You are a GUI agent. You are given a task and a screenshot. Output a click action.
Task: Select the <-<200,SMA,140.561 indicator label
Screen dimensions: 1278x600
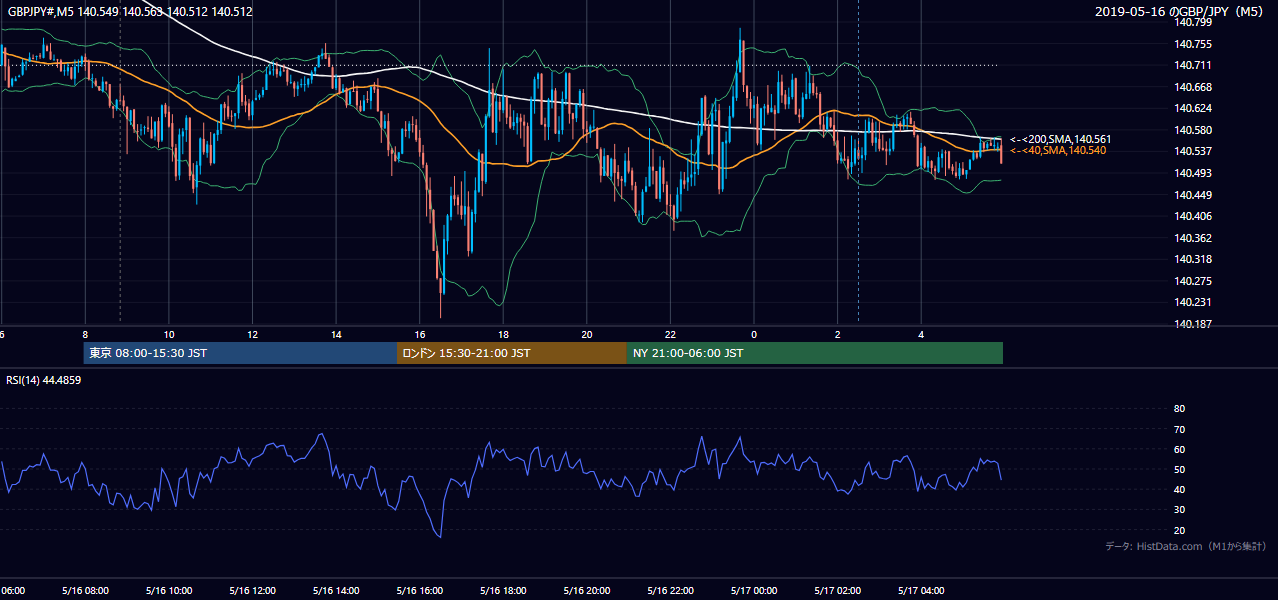click(1060, 139)
